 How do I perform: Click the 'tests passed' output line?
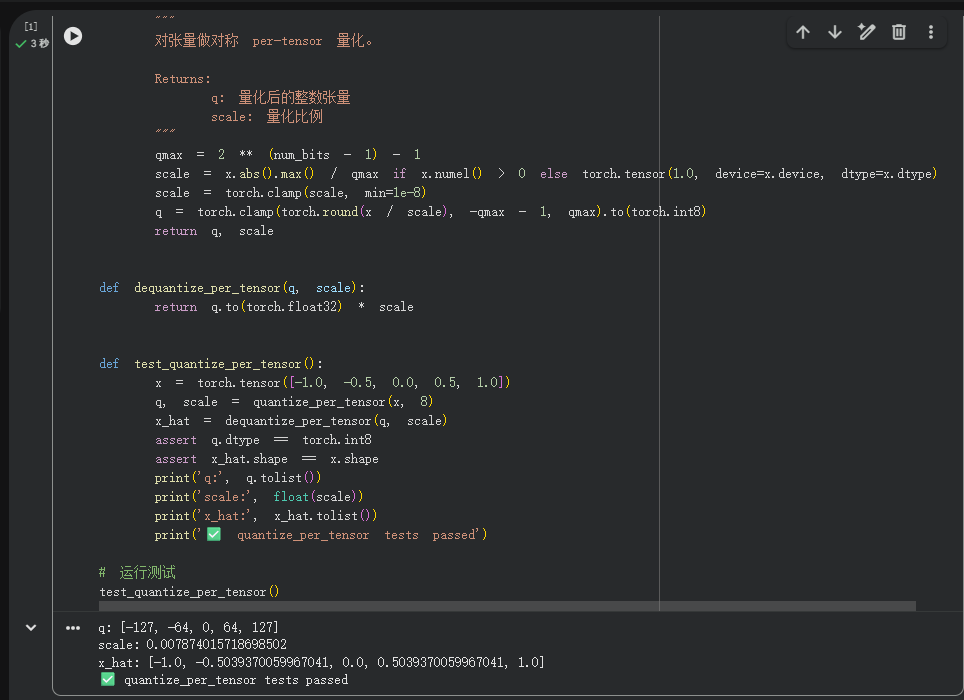click(224, 680)
